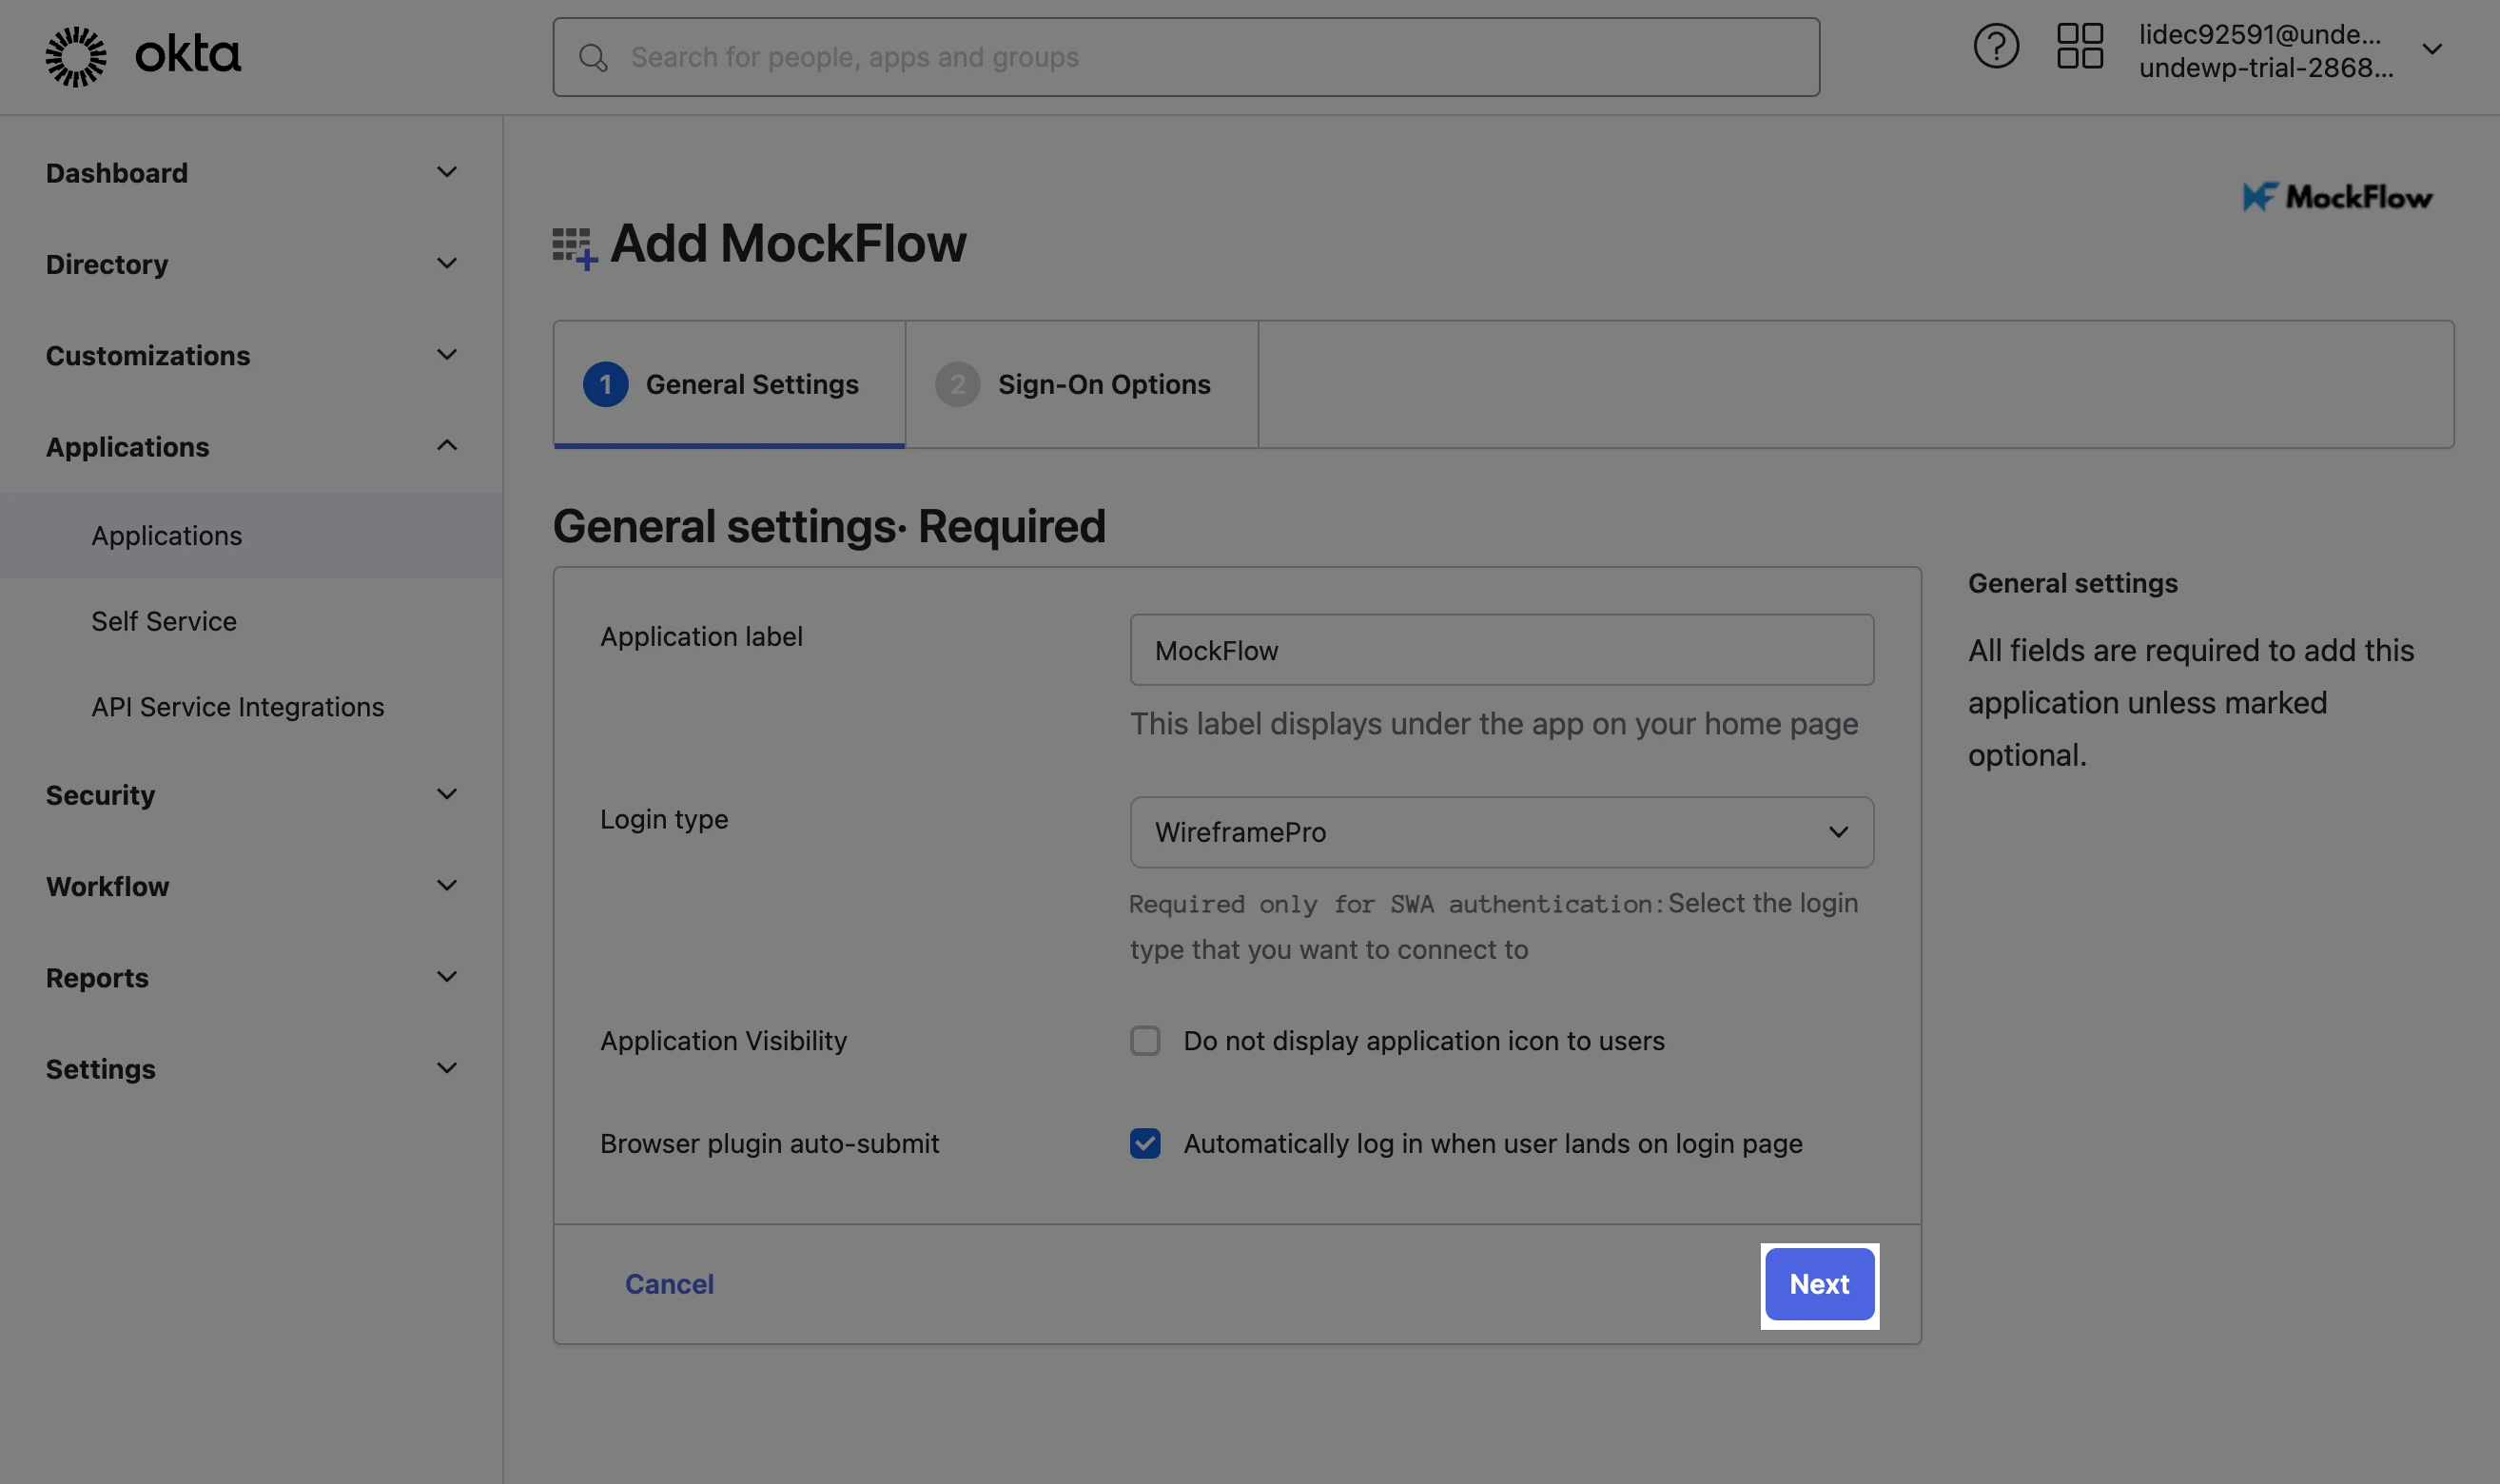Click the General settings sidebar help heading
Viewport: 2500px width, 1484px height.
2072,583
